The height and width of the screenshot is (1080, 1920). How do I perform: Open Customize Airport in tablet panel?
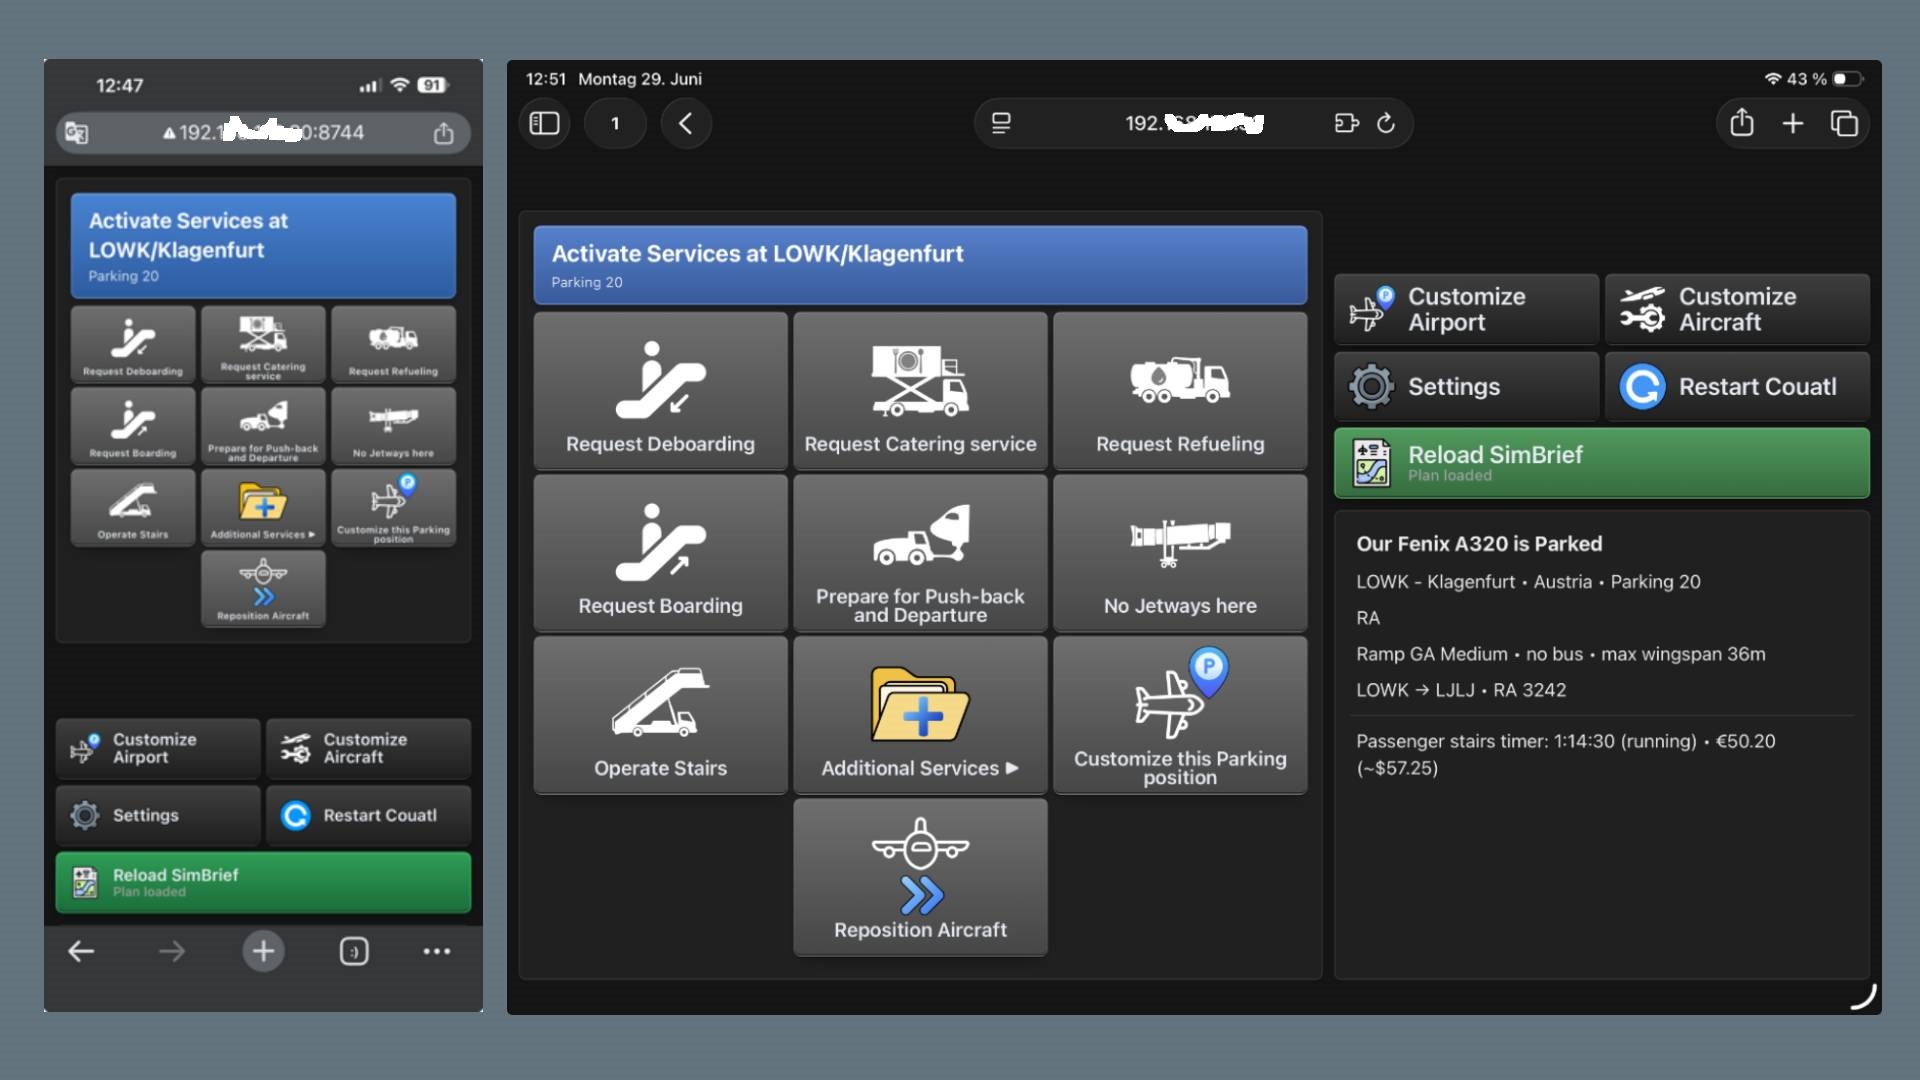(x=1466, y=309)
